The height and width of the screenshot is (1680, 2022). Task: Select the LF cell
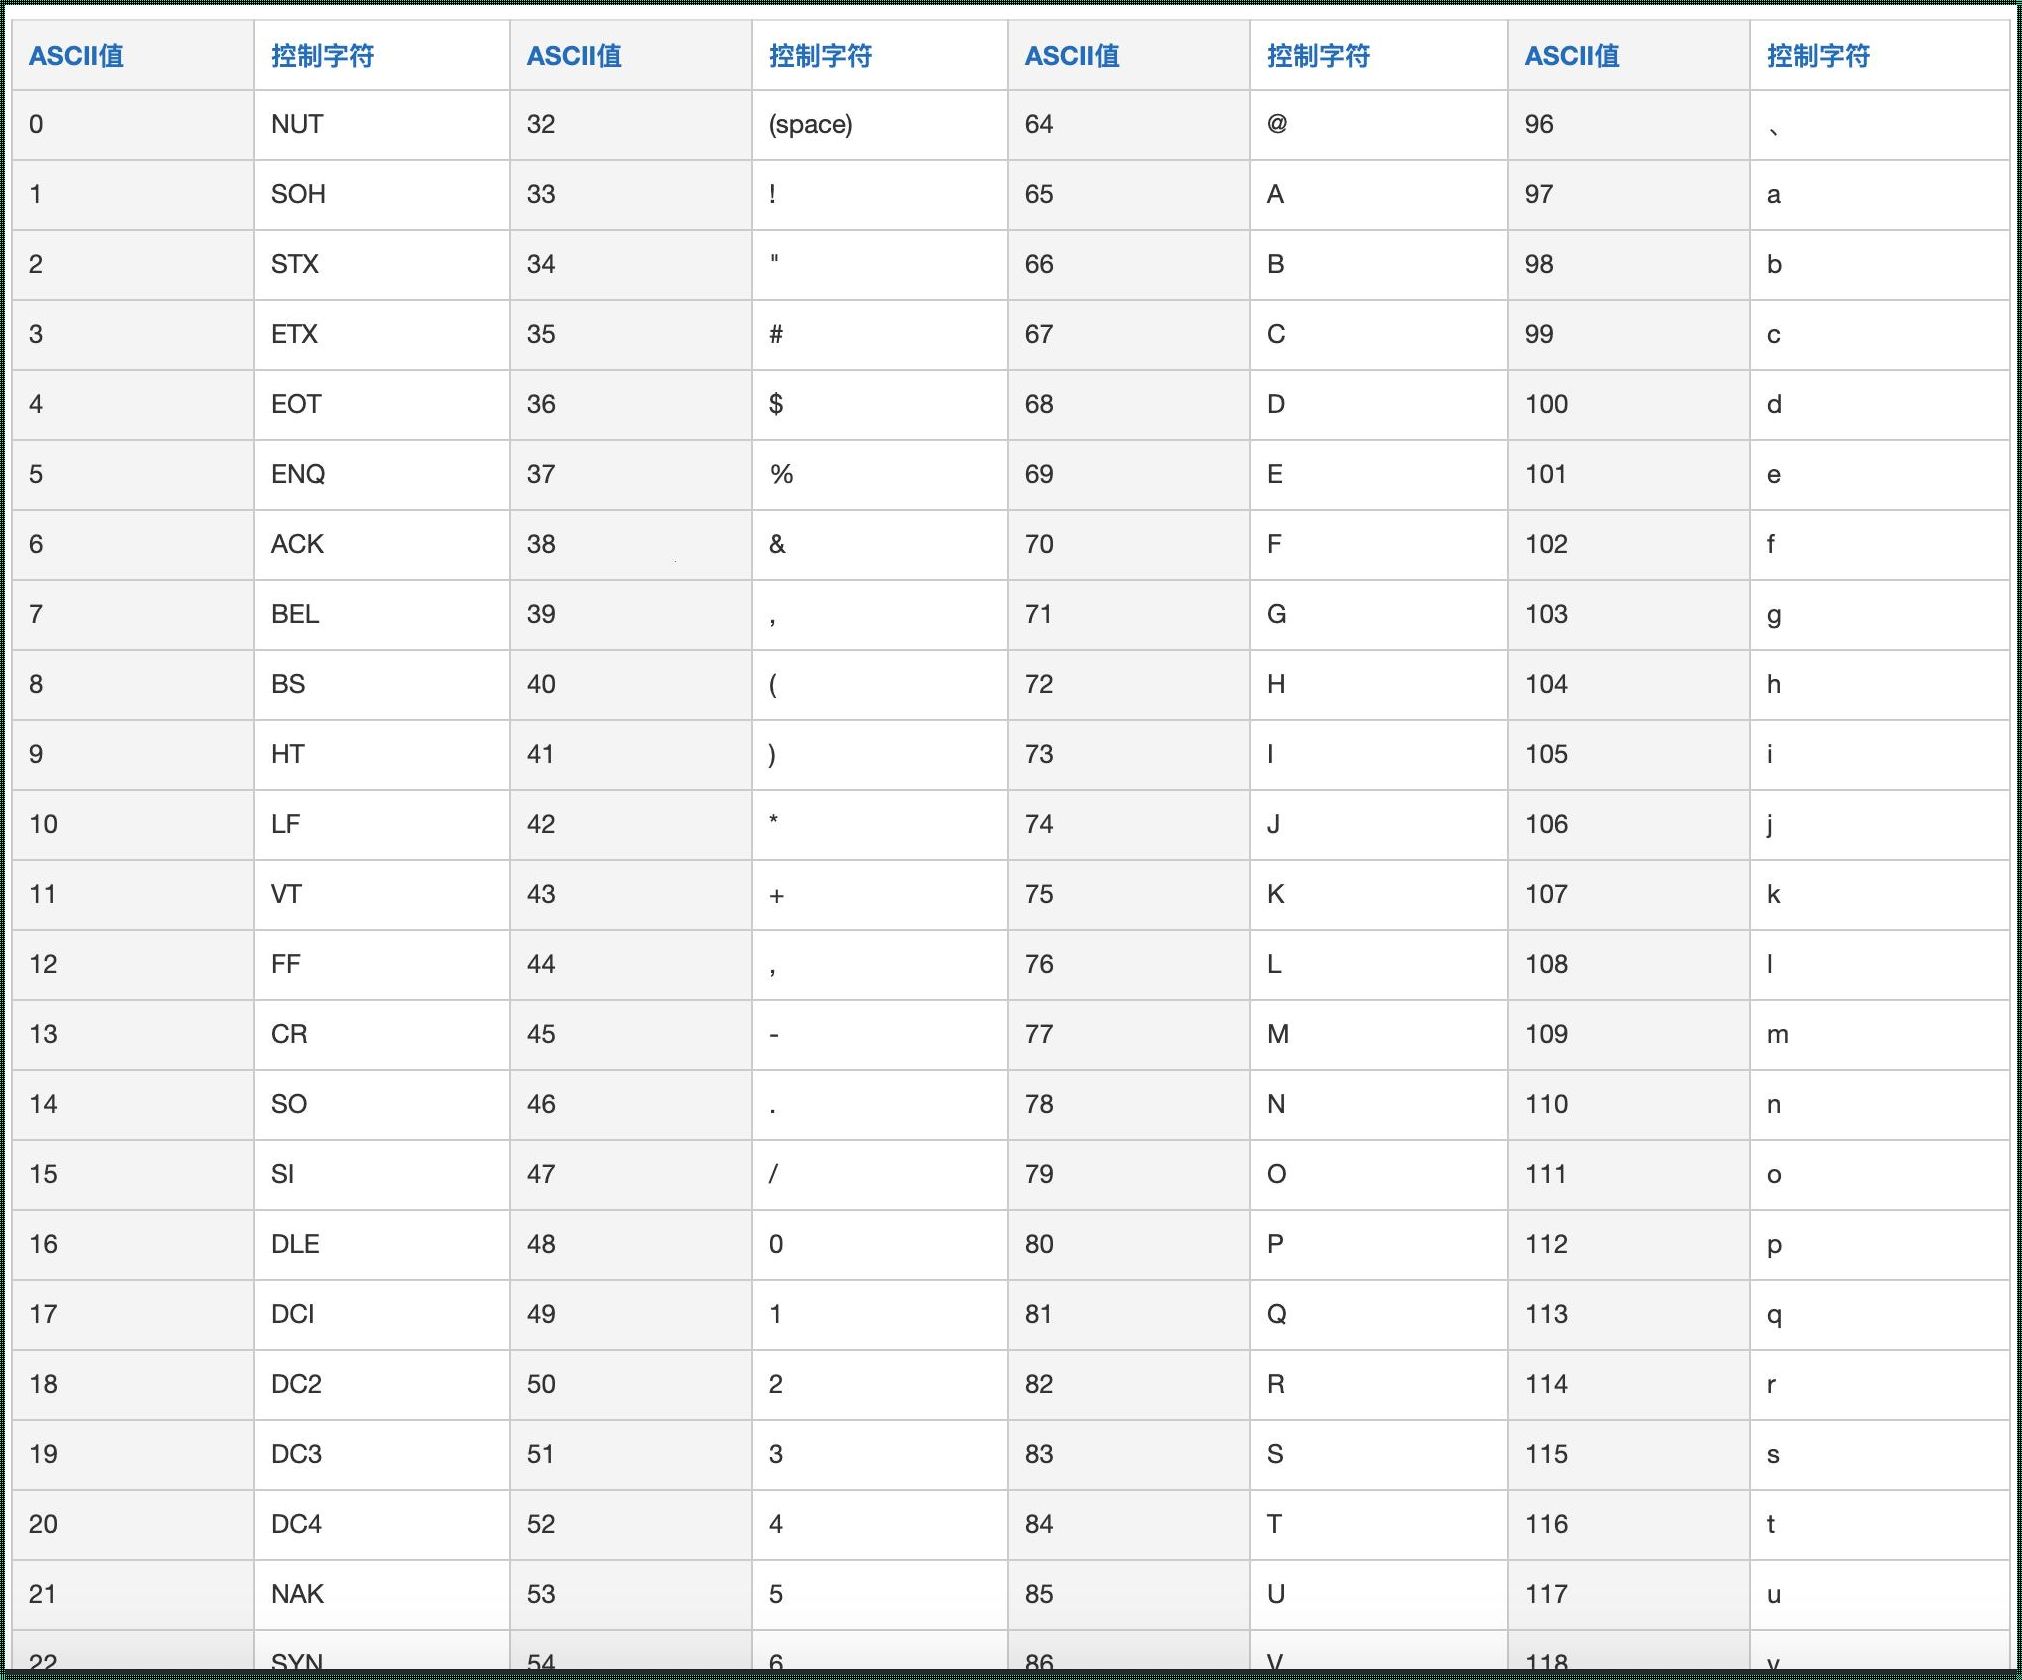point(382,825)
